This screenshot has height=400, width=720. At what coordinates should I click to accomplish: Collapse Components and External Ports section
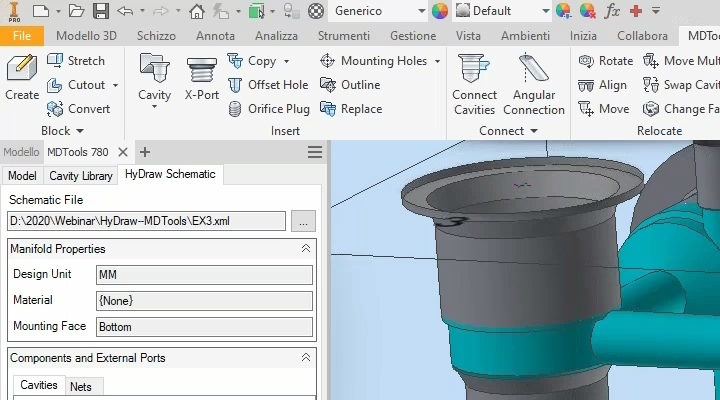tap(305, 357)
